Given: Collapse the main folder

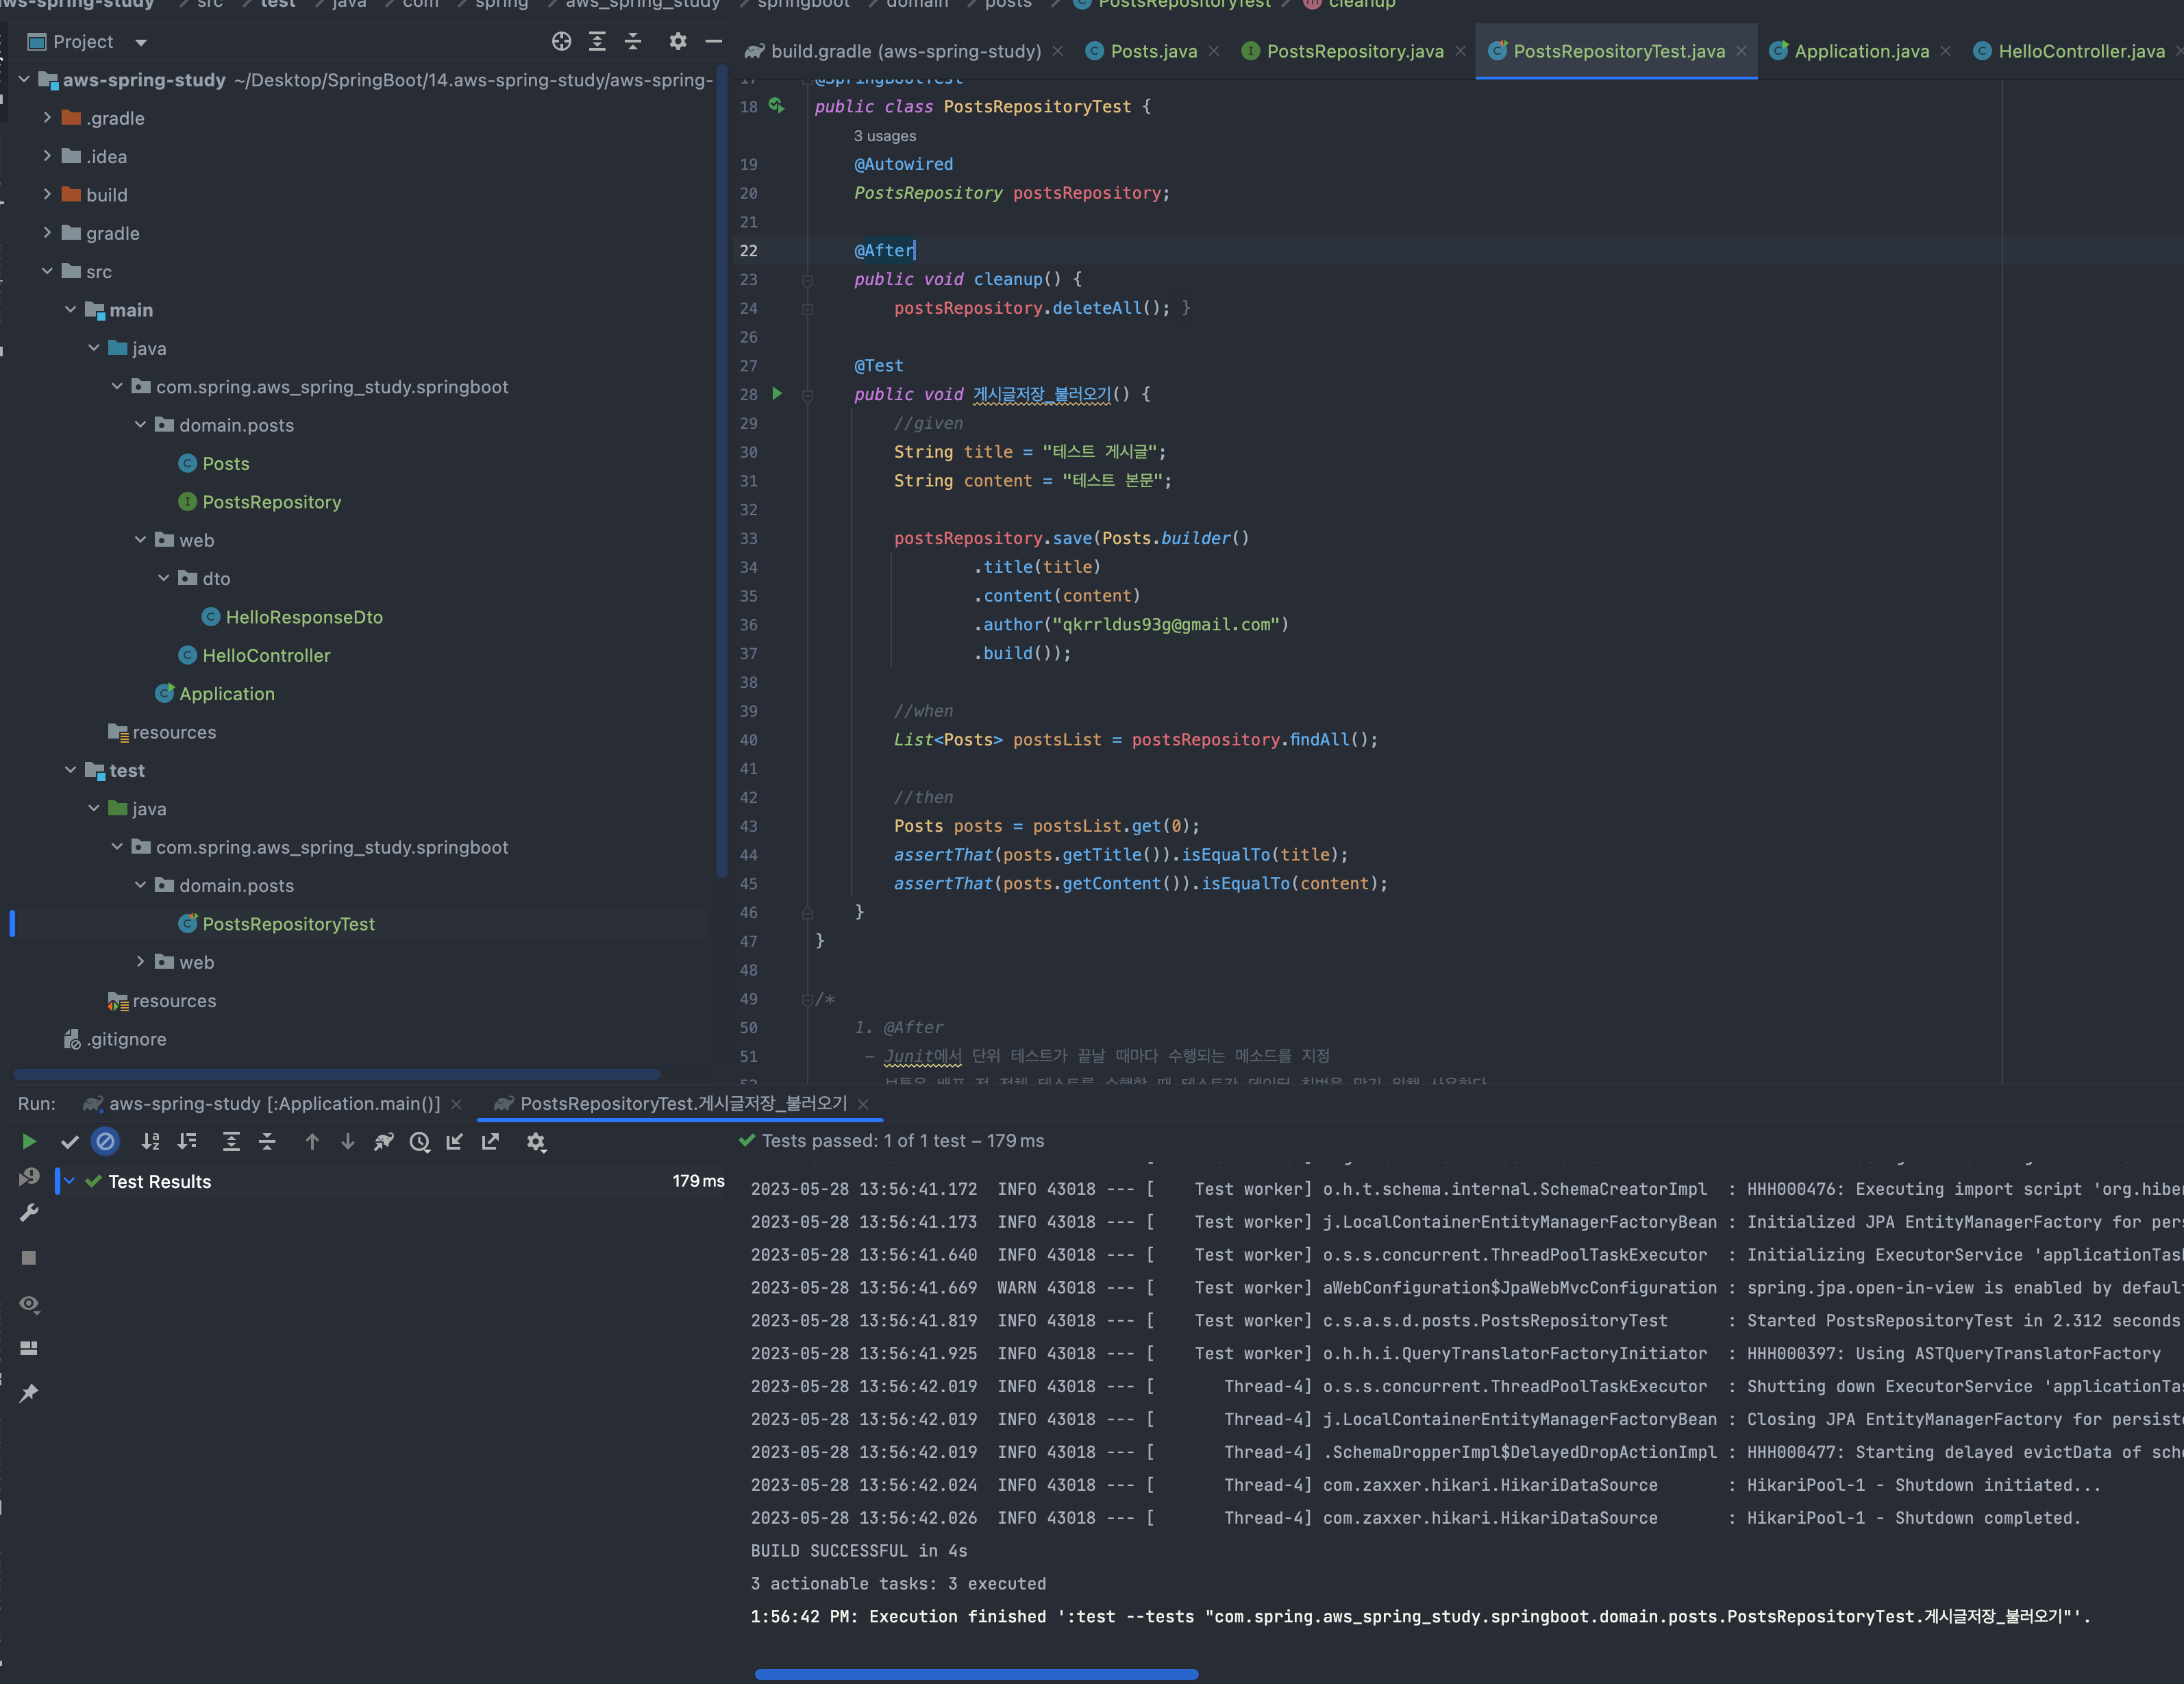Looking at the screenshot, I should [70, 309].
